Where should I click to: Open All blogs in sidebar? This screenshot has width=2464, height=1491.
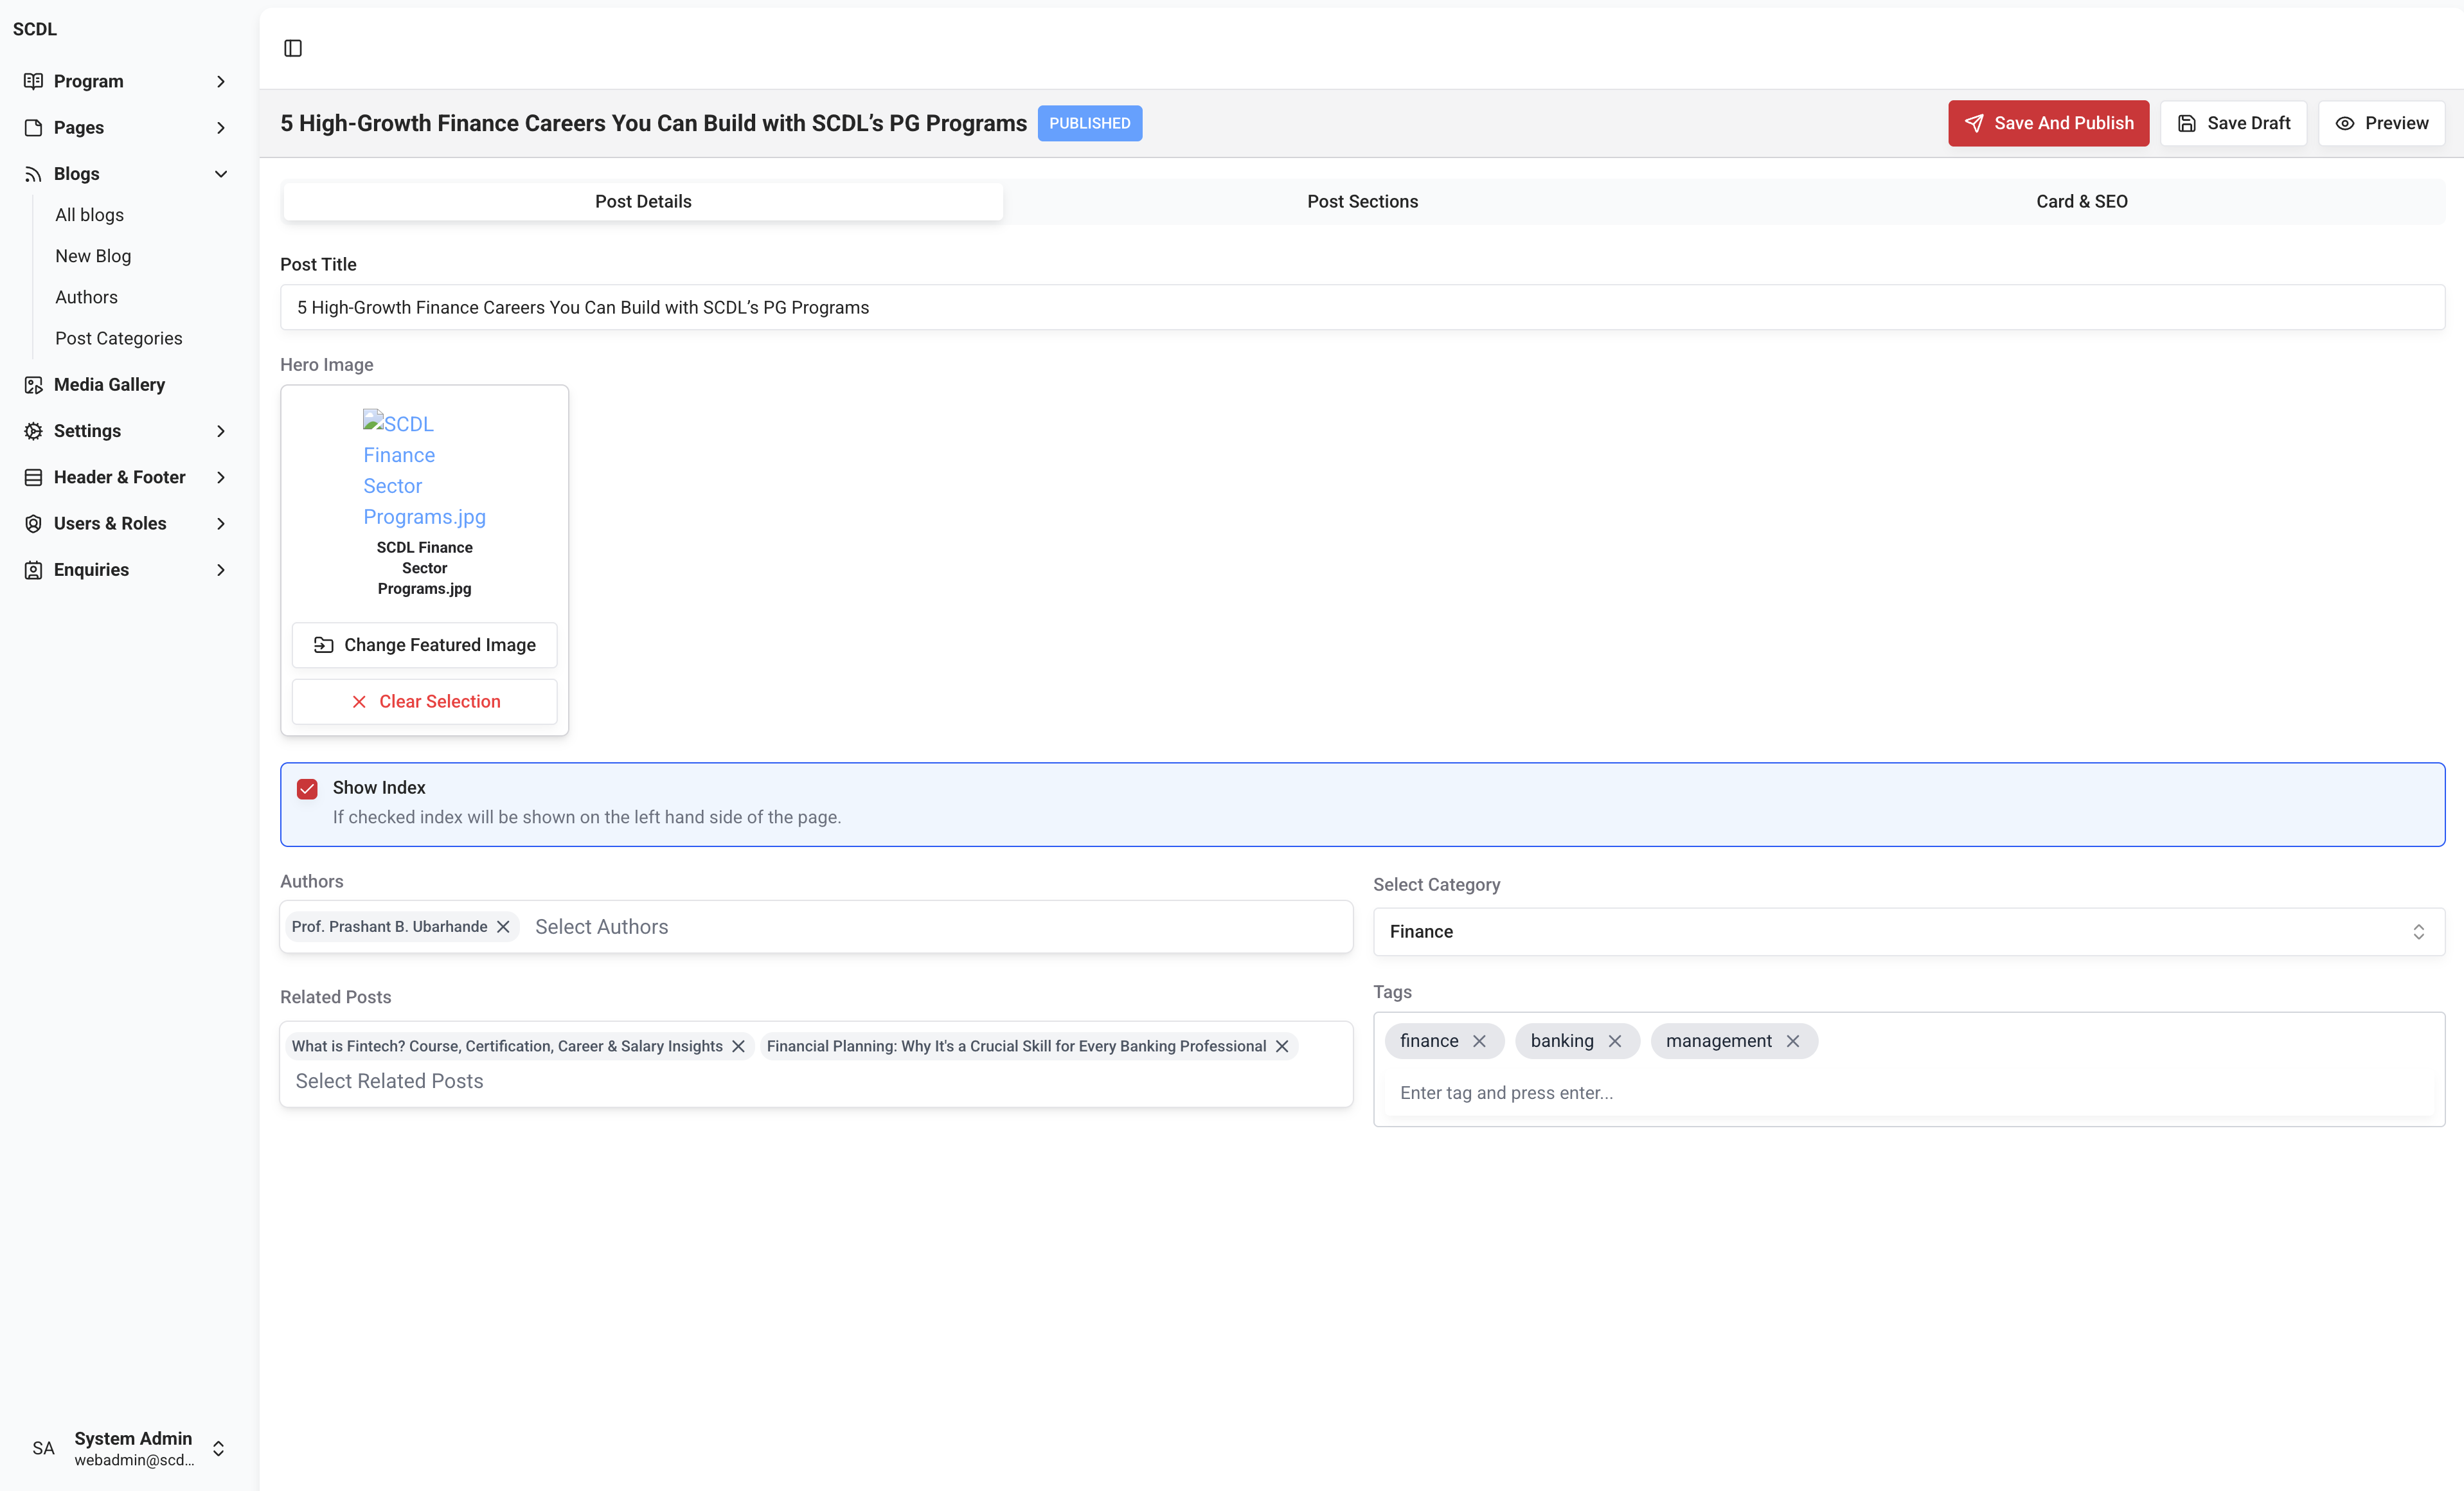point(90,215)
